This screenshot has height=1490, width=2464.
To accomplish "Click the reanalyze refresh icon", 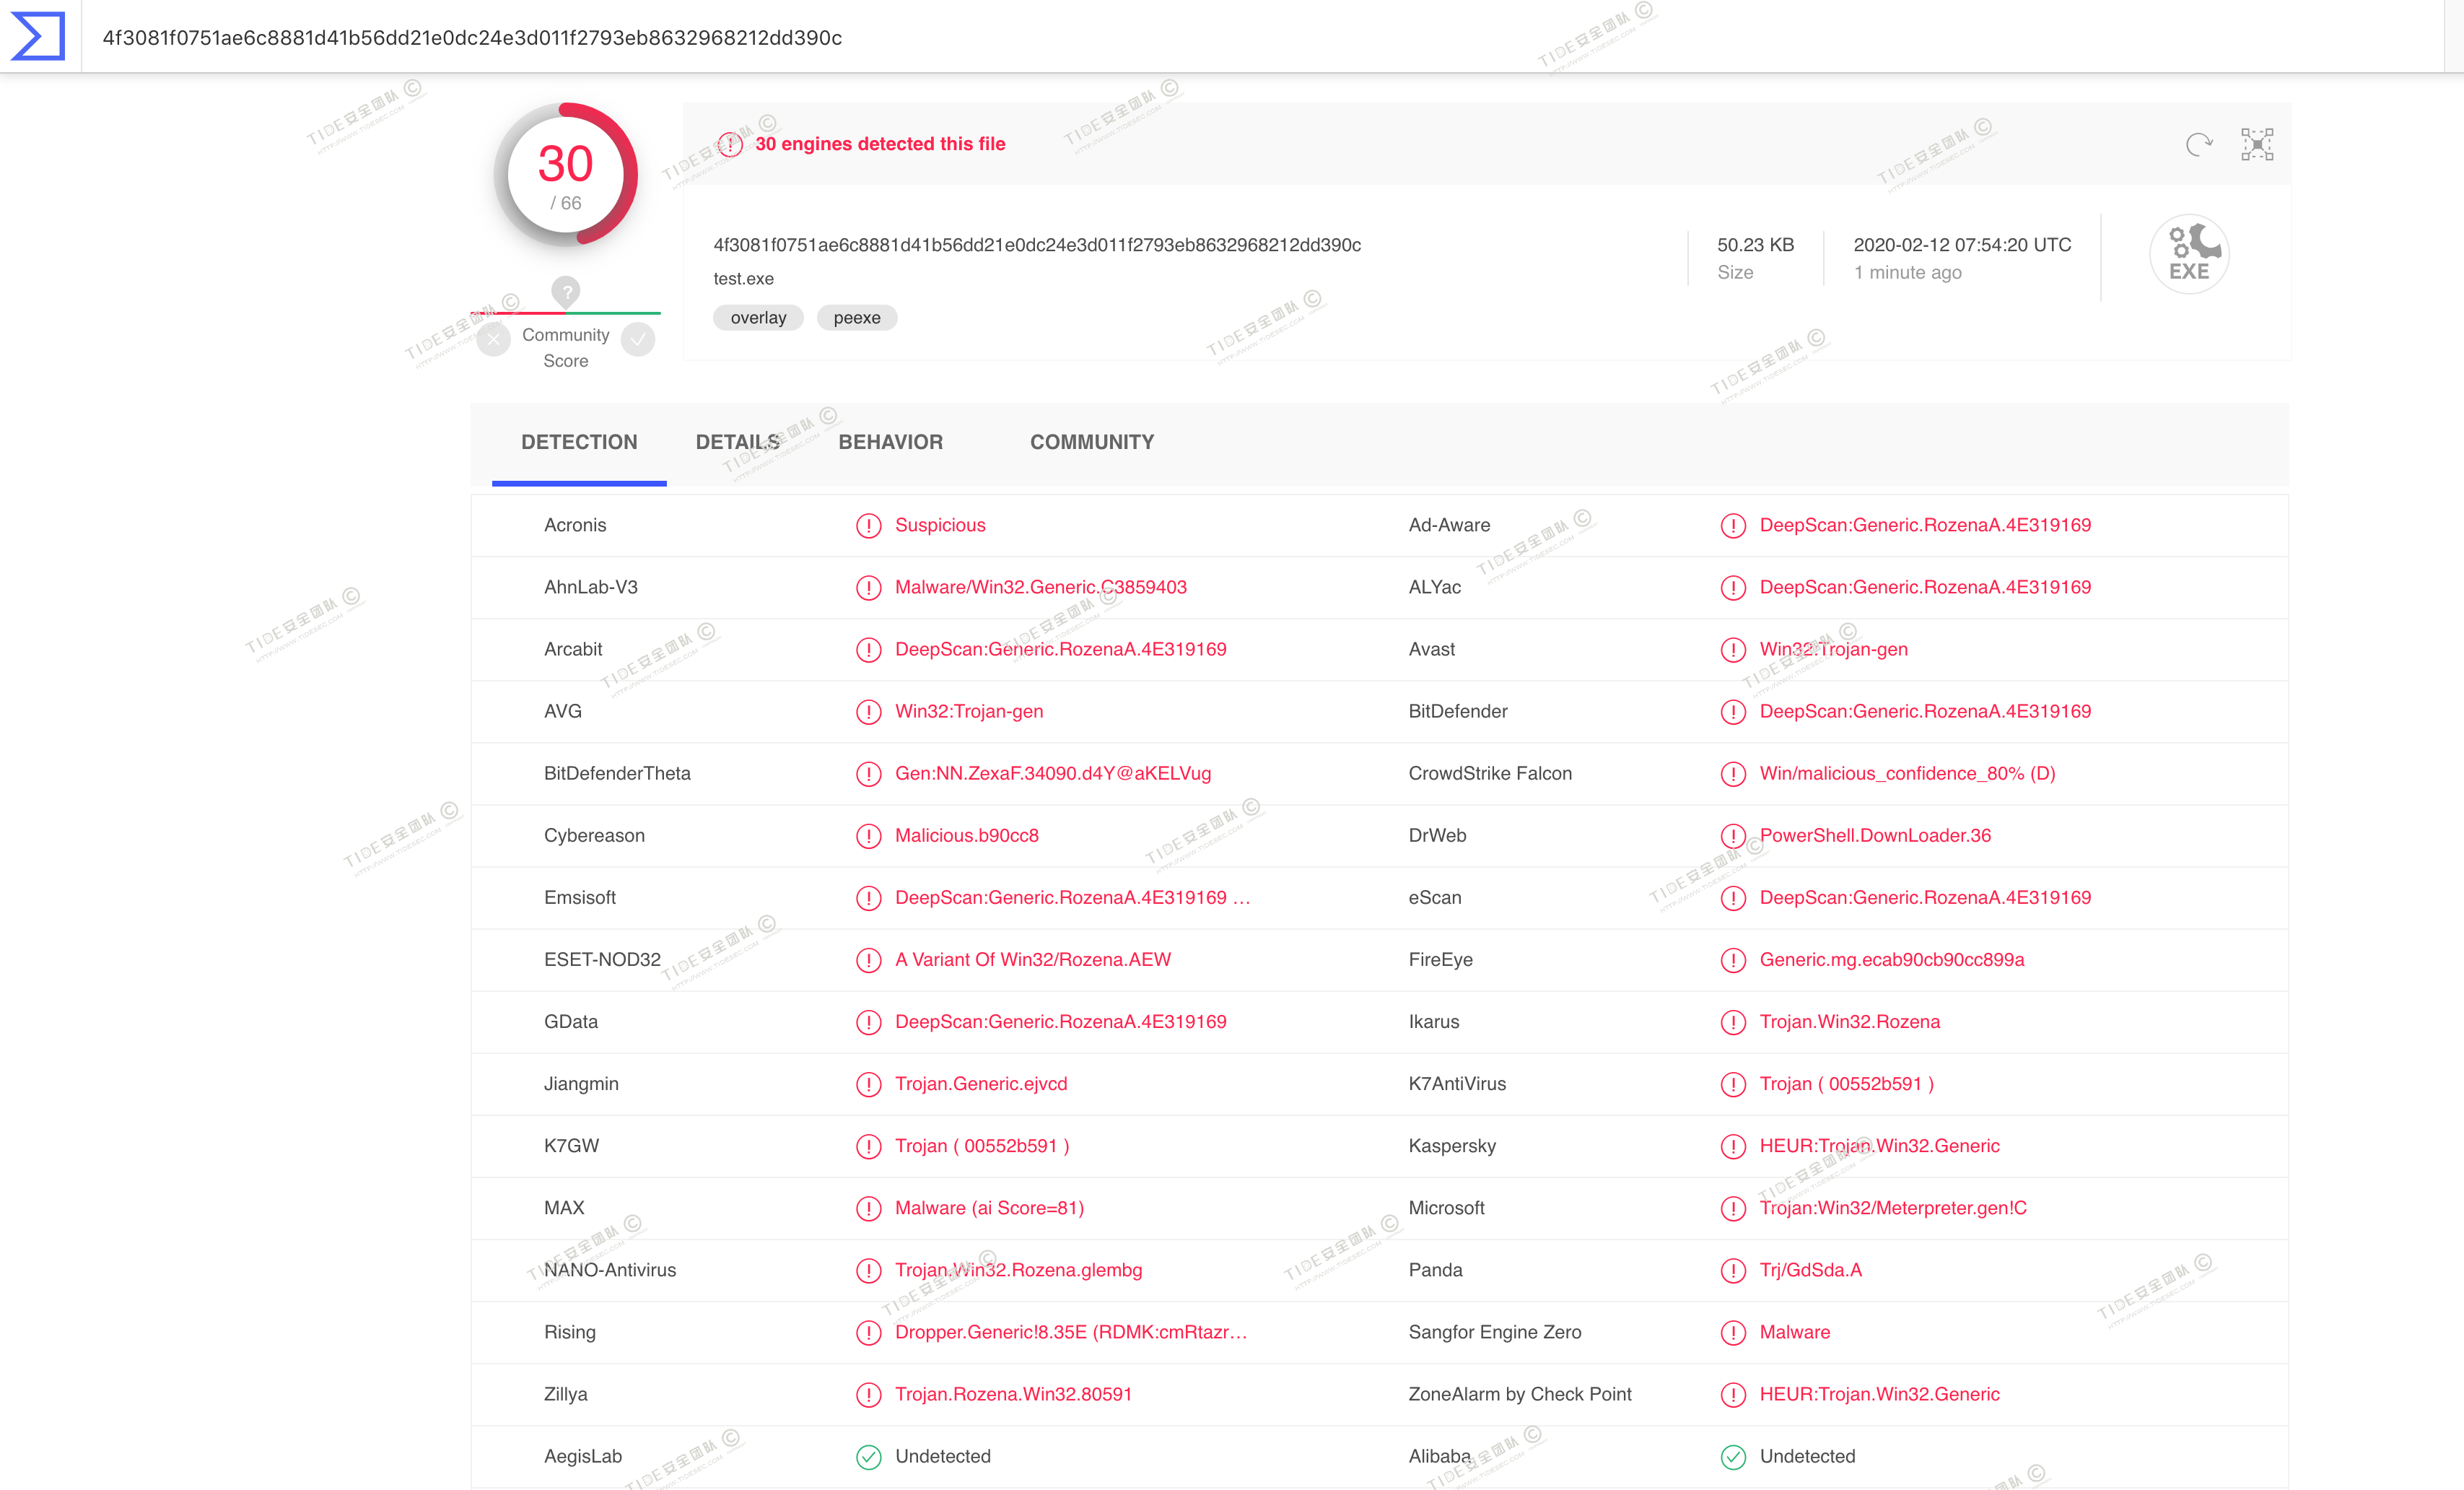I will tap(2199, 144).
